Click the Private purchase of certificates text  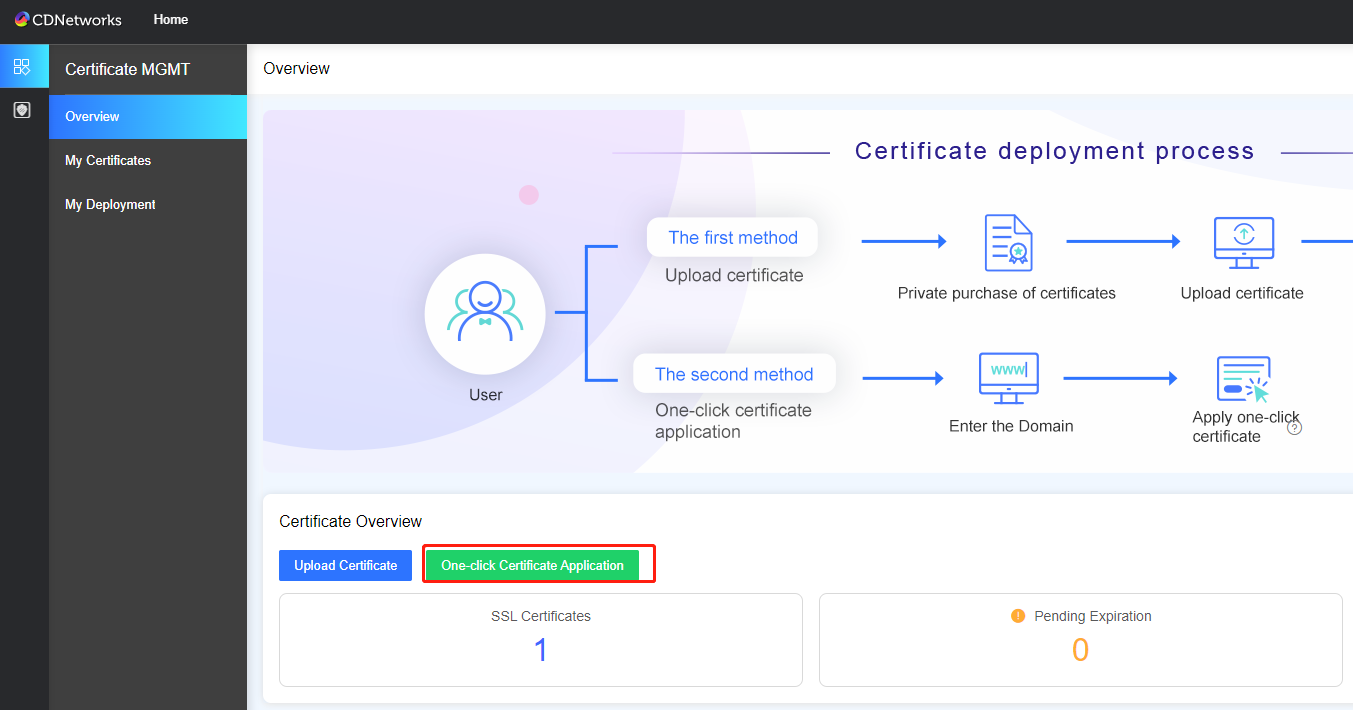(x=1007, y=293)
